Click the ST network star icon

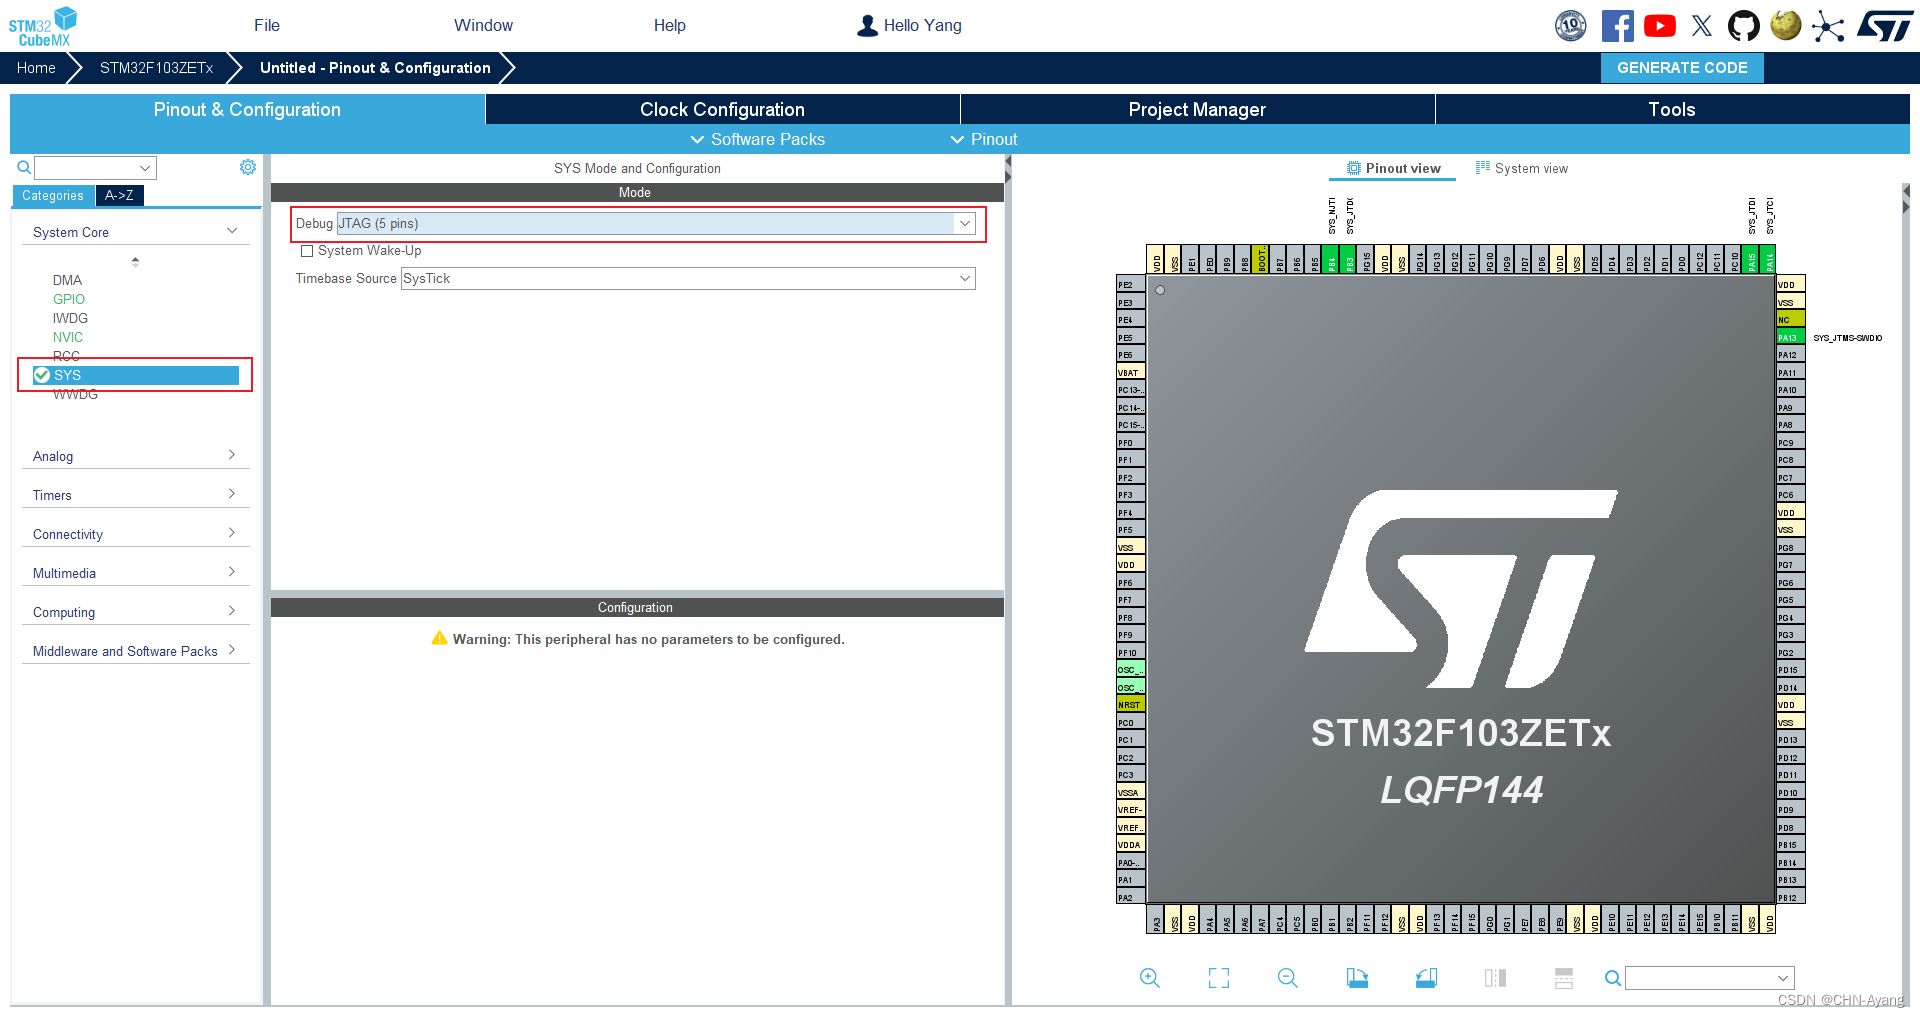click(x=1828, y=26)
